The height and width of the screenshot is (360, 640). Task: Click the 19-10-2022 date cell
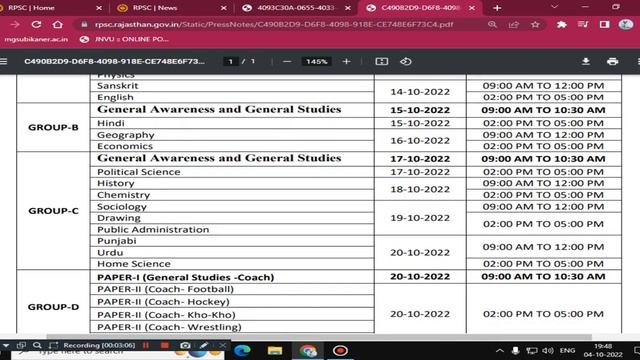click(420, 218)
